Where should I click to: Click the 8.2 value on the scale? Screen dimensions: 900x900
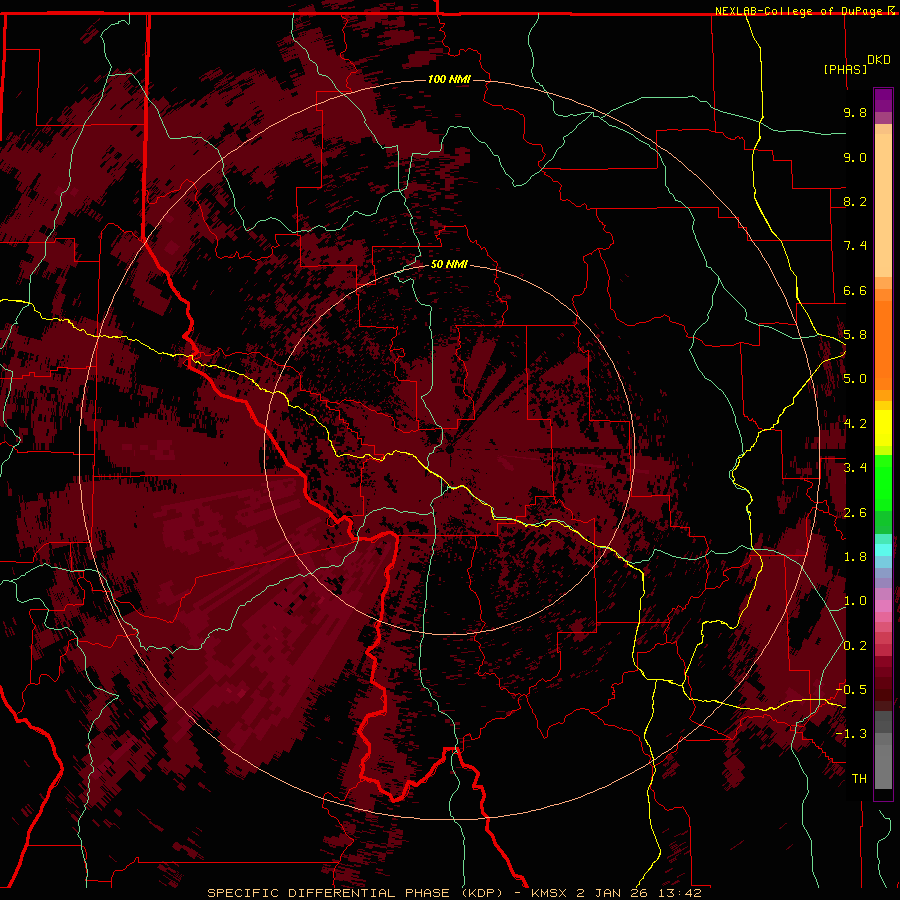(x=855, y=201)
